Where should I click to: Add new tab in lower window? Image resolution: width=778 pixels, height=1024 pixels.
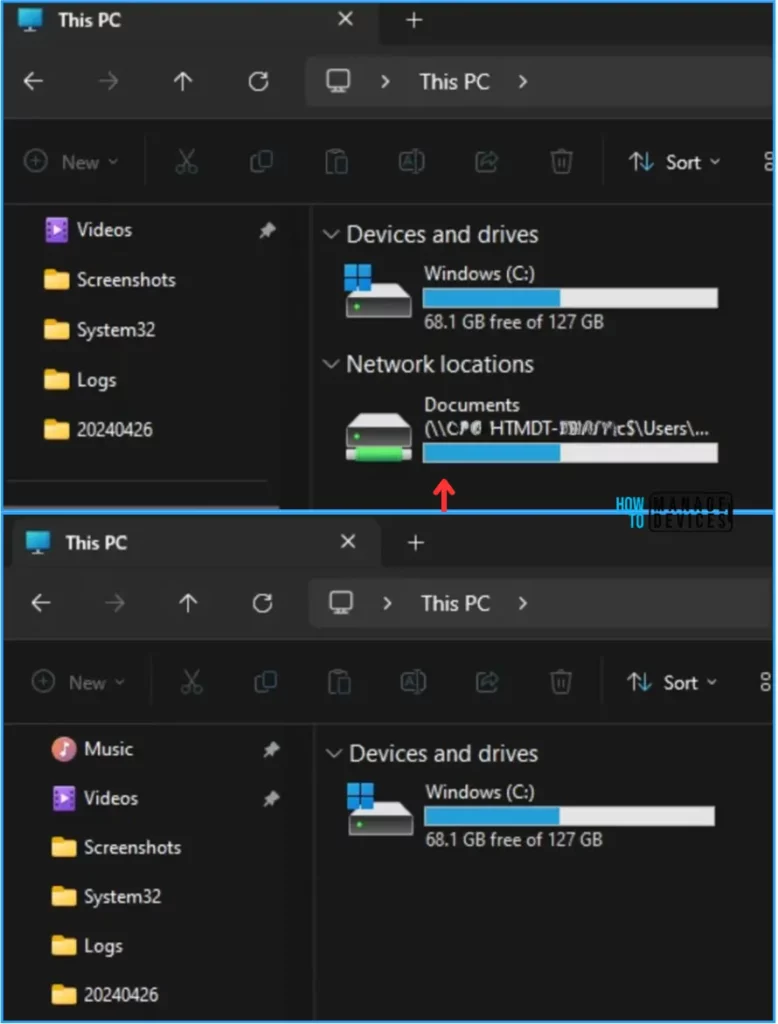pyautogui.click(x=416, y=543)
